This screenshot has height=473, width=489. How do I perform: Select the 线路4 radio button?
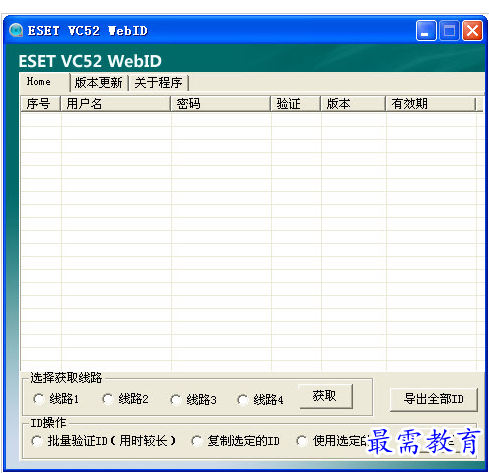pyautogui.click(x=243, y=399)
